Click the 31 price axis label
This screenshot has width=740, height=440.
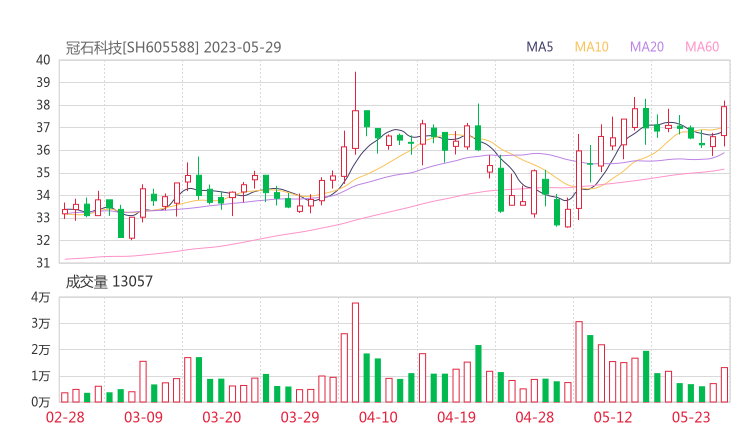pyautogui.click(x=43, y=263)
